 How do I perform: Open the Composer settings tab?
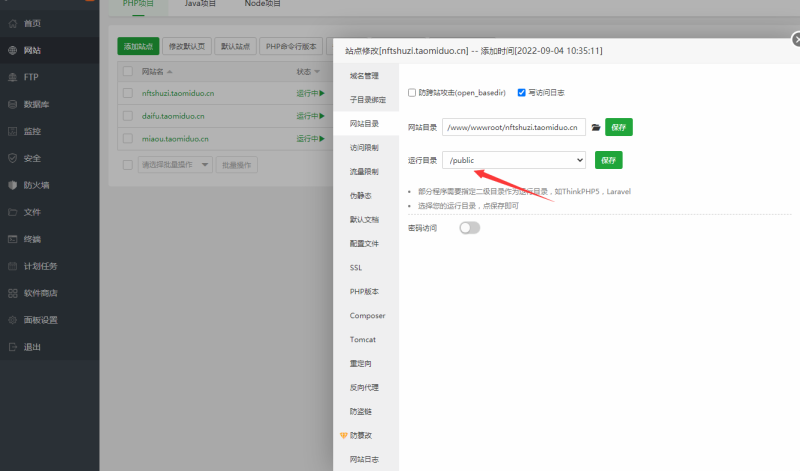367,315
